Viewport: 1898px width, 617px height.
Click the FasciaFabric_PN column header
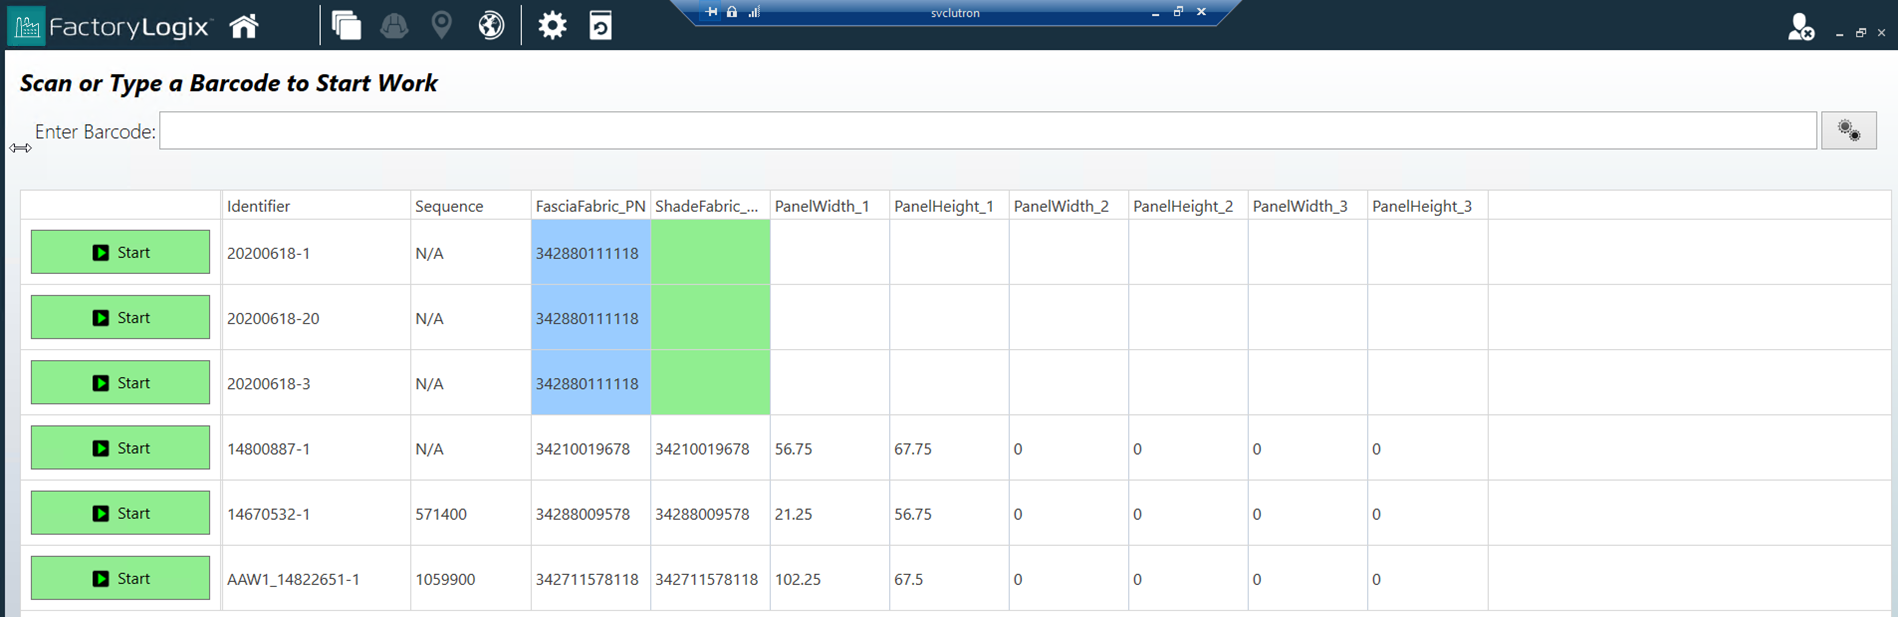pyautogui.click(x=590, y=206)
